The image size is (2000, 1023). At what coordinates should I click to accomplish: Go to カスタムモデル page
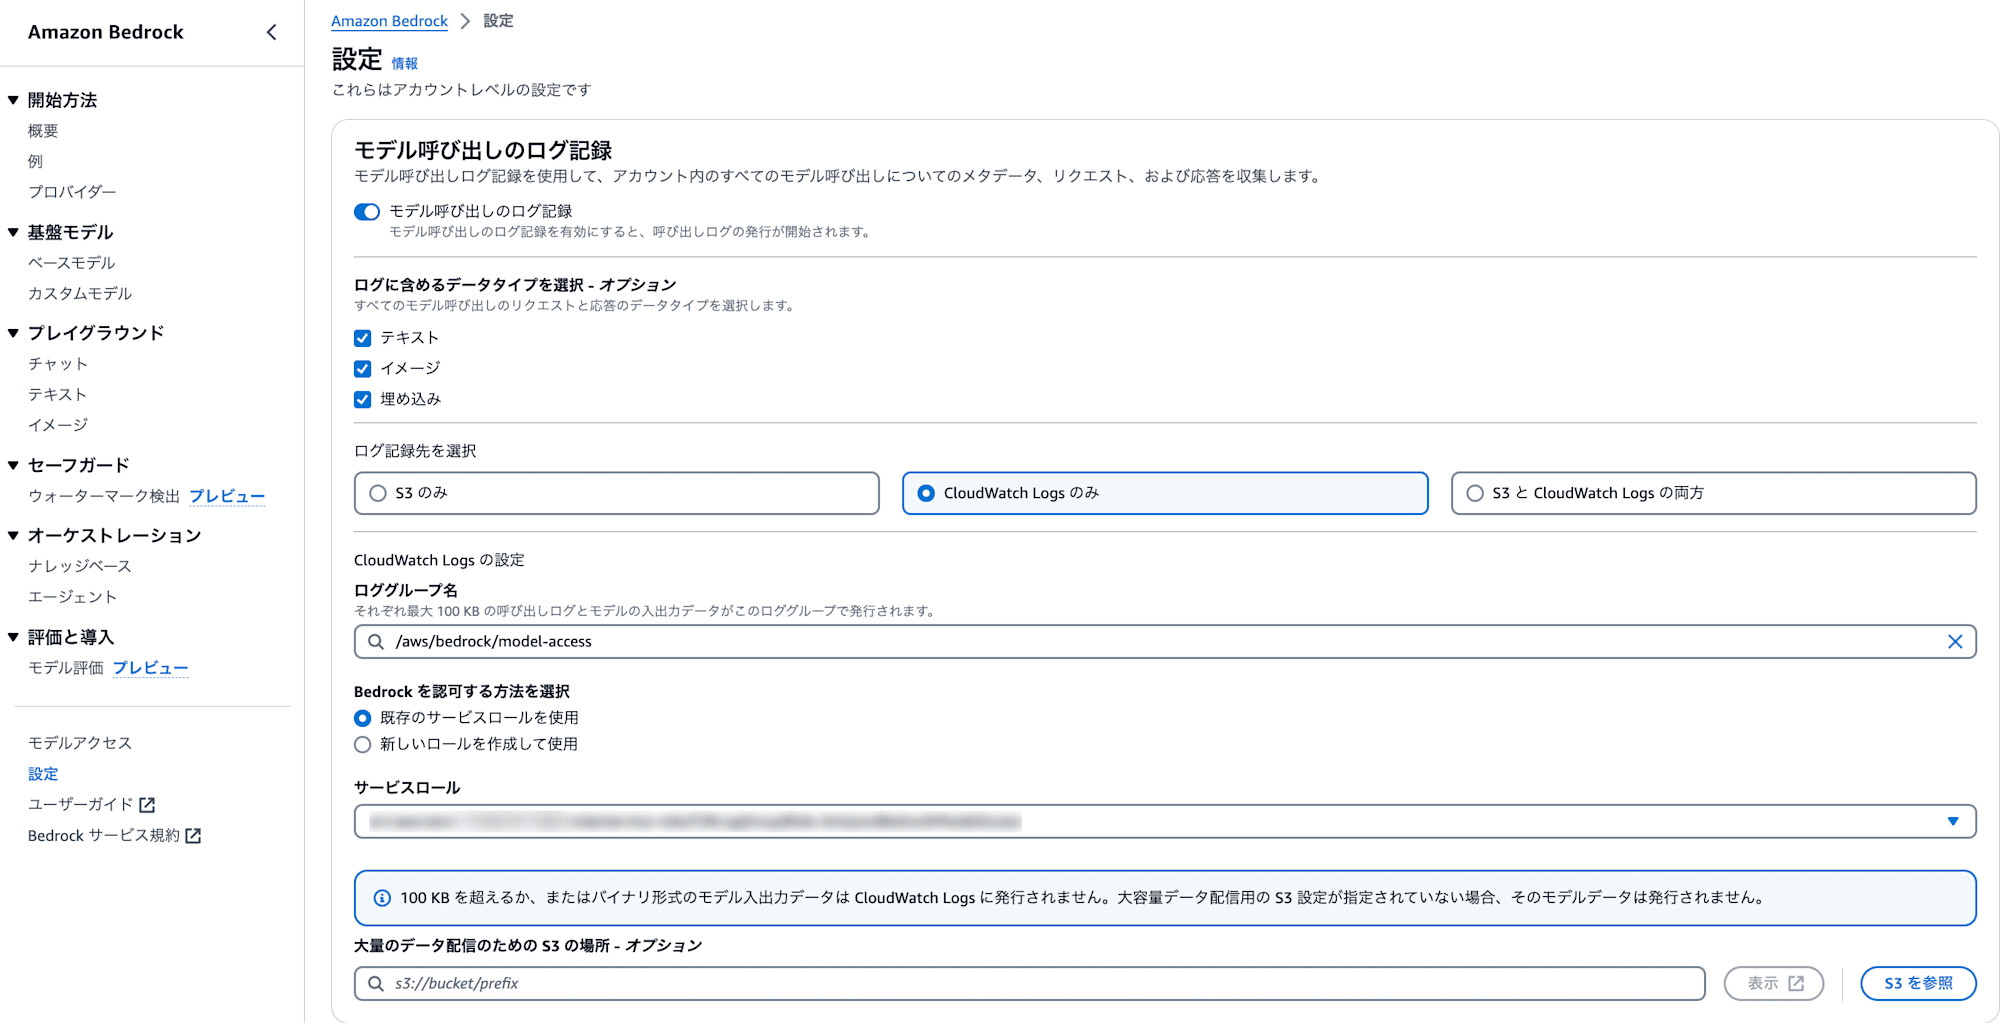80,294
